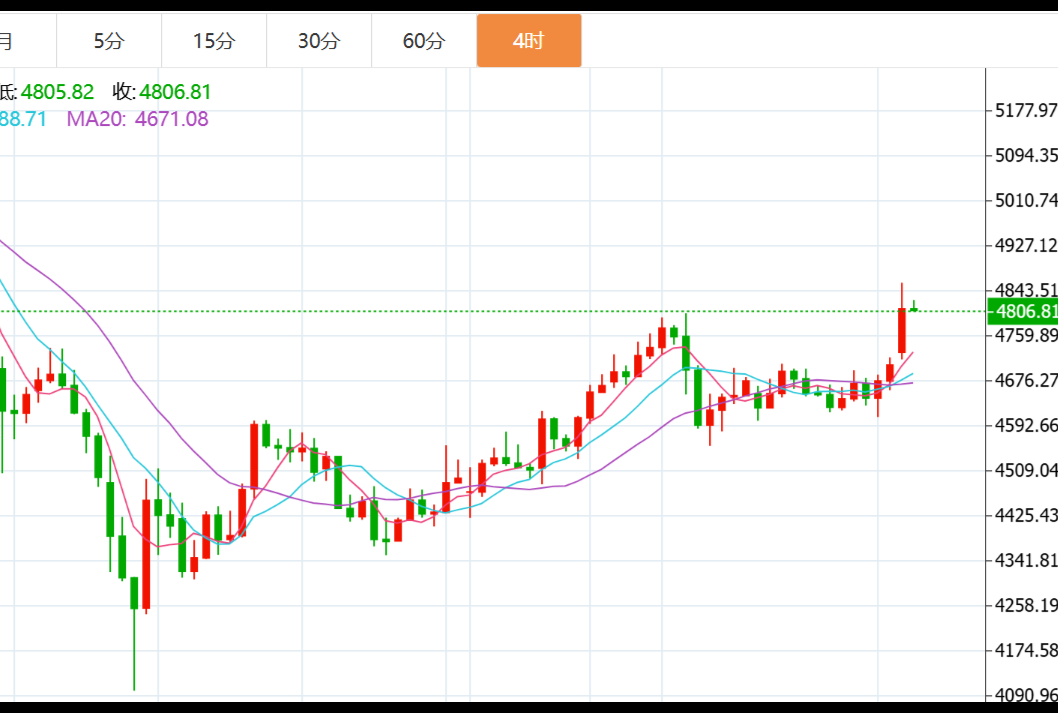Viewport: 1058px width, 713px height.
Task: Click the MA20 4671.08 indicator label
Action: (137, 119)
